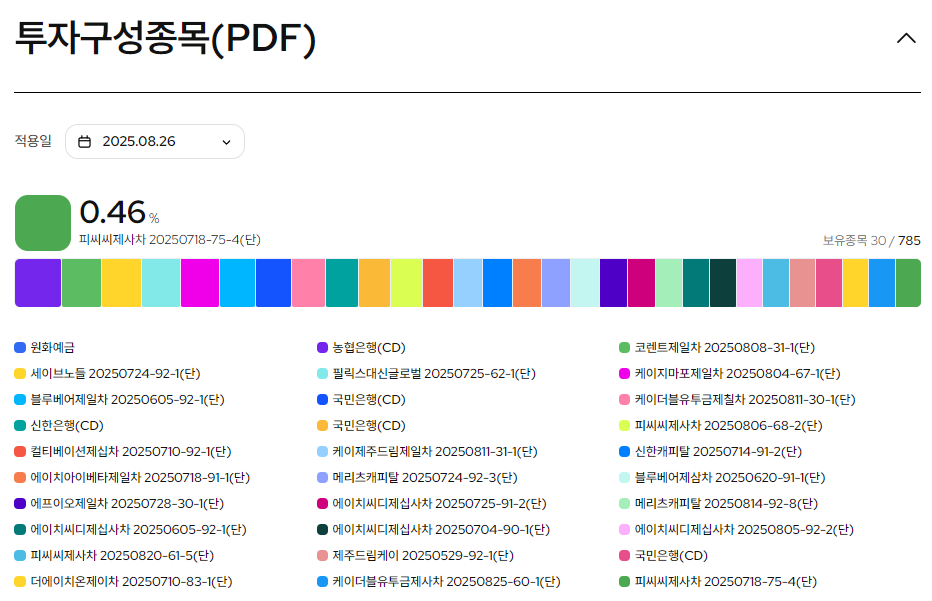932x601 pixels.
Task: Click 에프아이오제일차 20250728-30-1(단) legend entry
Action: coord(119,504)
